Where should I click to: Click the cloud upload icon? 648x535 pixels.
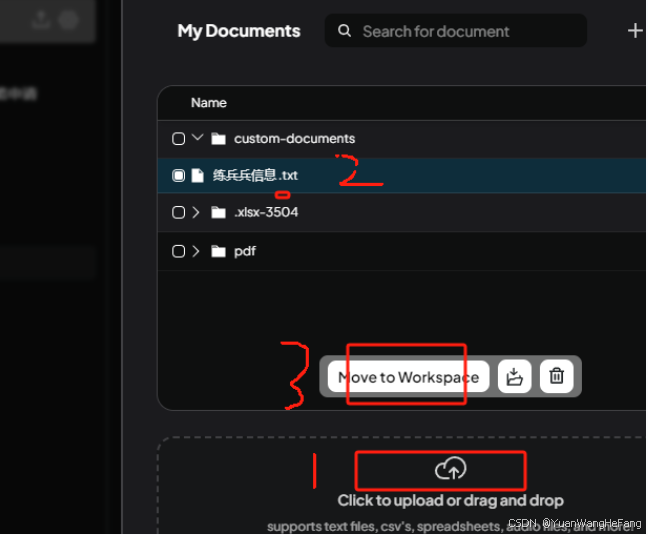450,469
